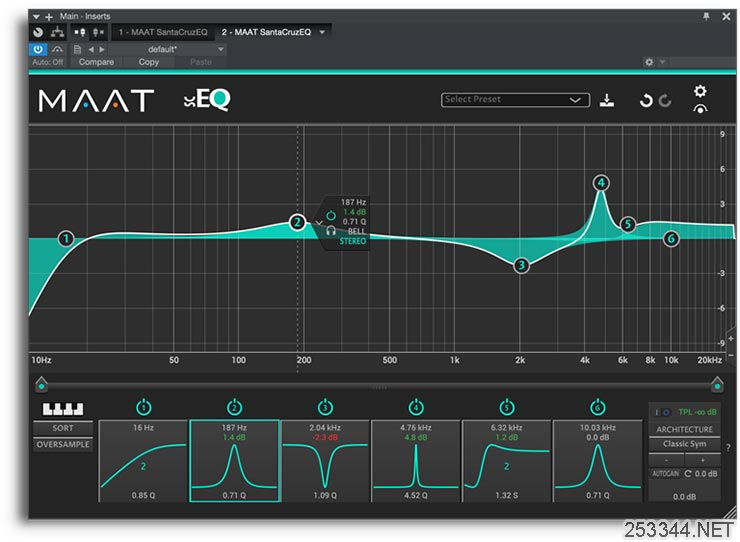Select EQ node 4 on the graph

[x=601, y=183]
